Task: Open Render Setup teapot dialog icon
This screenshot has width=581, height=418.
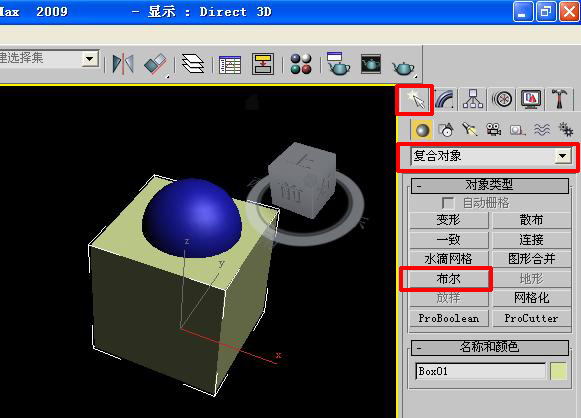Action: [338, 64]
